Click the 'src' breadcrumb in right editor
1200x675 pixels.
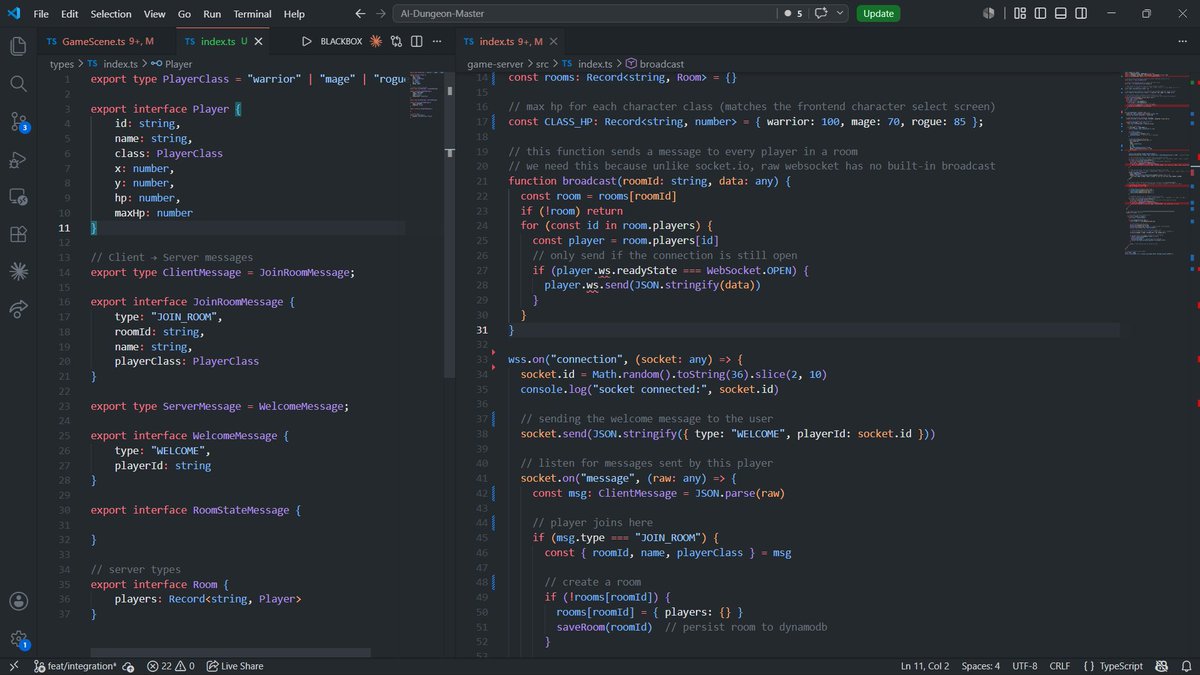(543, 63)
